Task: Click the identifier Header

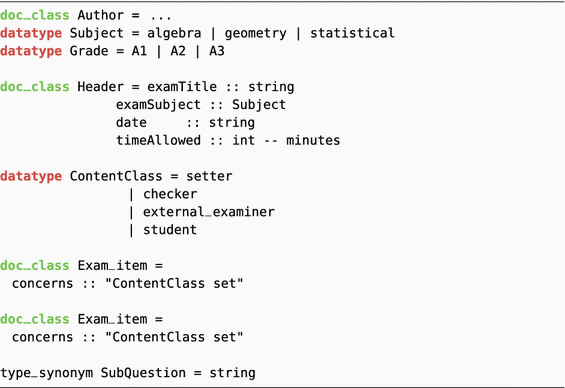Action: click(x=101, y=87)
